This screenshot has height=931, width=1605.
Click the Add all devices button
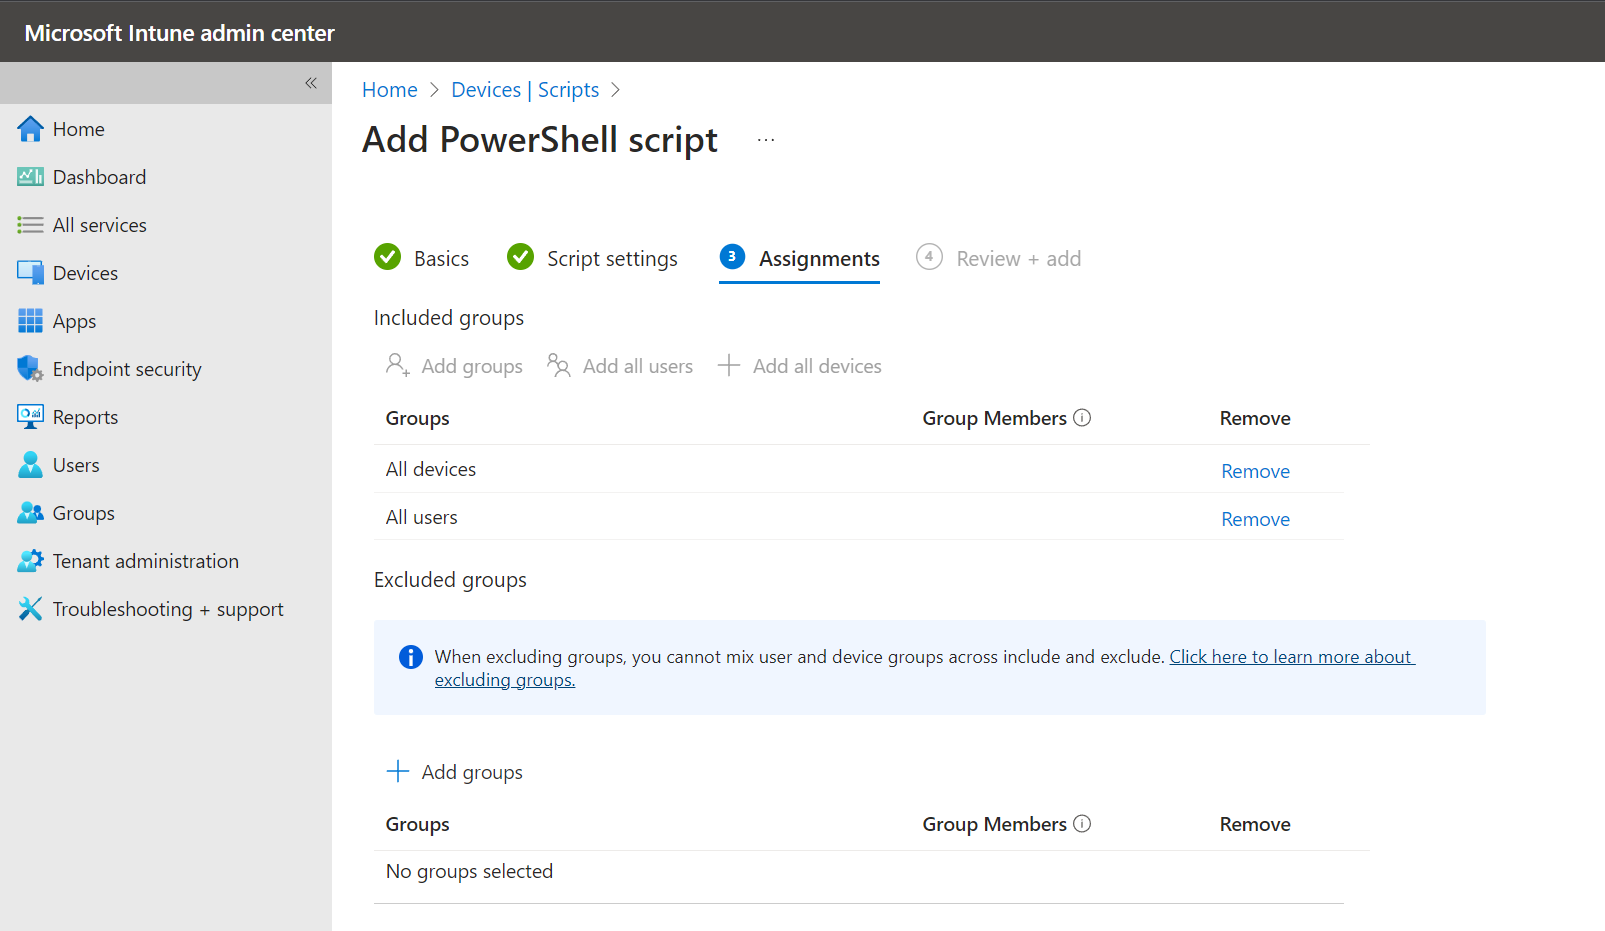pyautogui.click(x=800, y=366)
